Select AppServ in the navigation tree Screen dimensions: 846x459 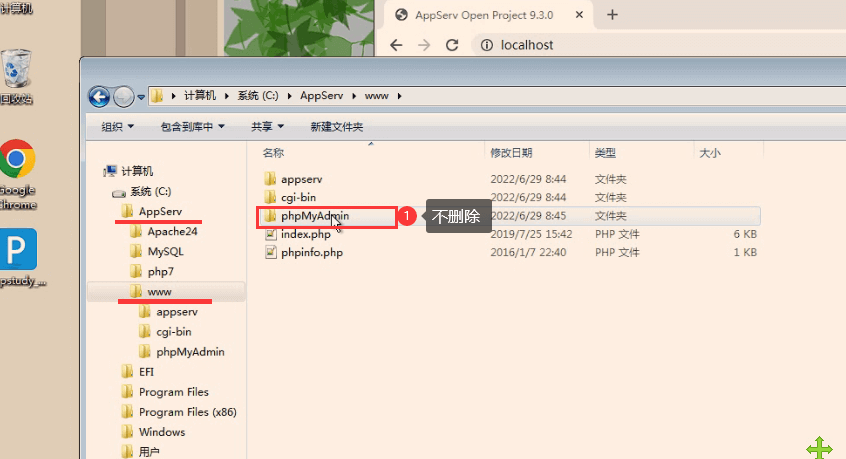pyautogui.click(x=160, y=211)
